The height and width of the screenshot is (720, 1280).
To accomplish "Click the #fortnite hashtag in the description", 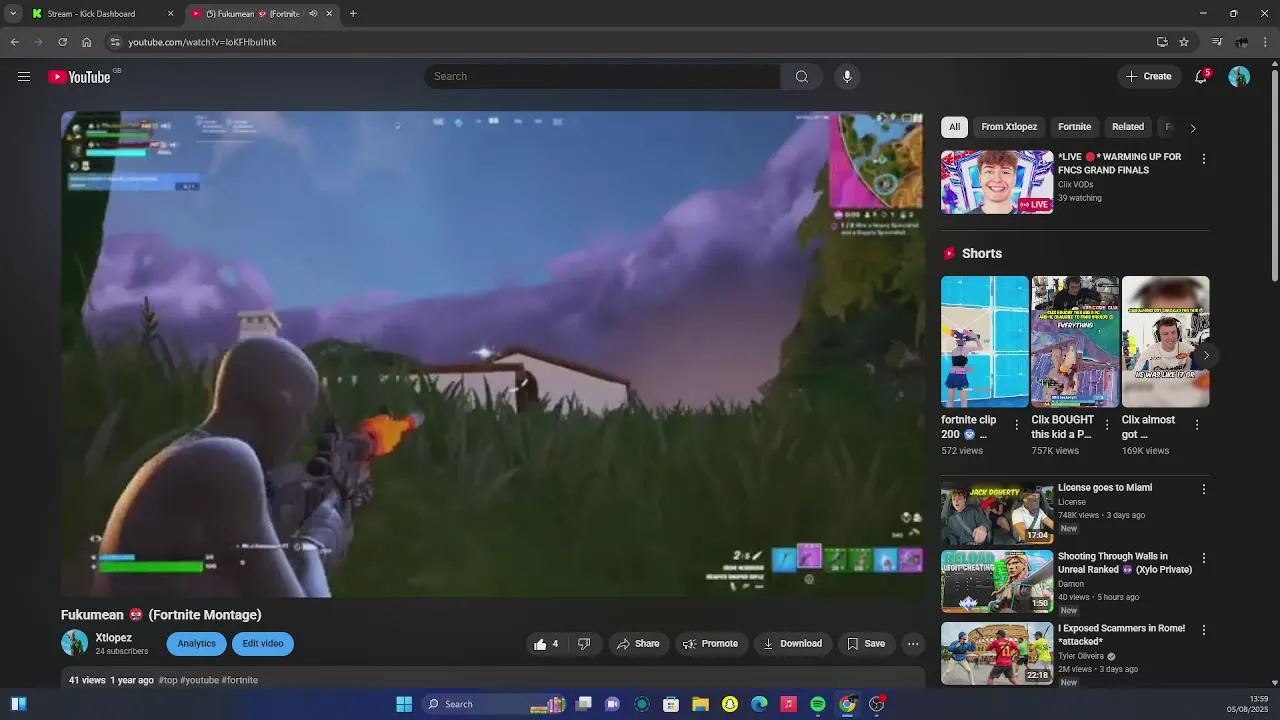I will 240,680.
